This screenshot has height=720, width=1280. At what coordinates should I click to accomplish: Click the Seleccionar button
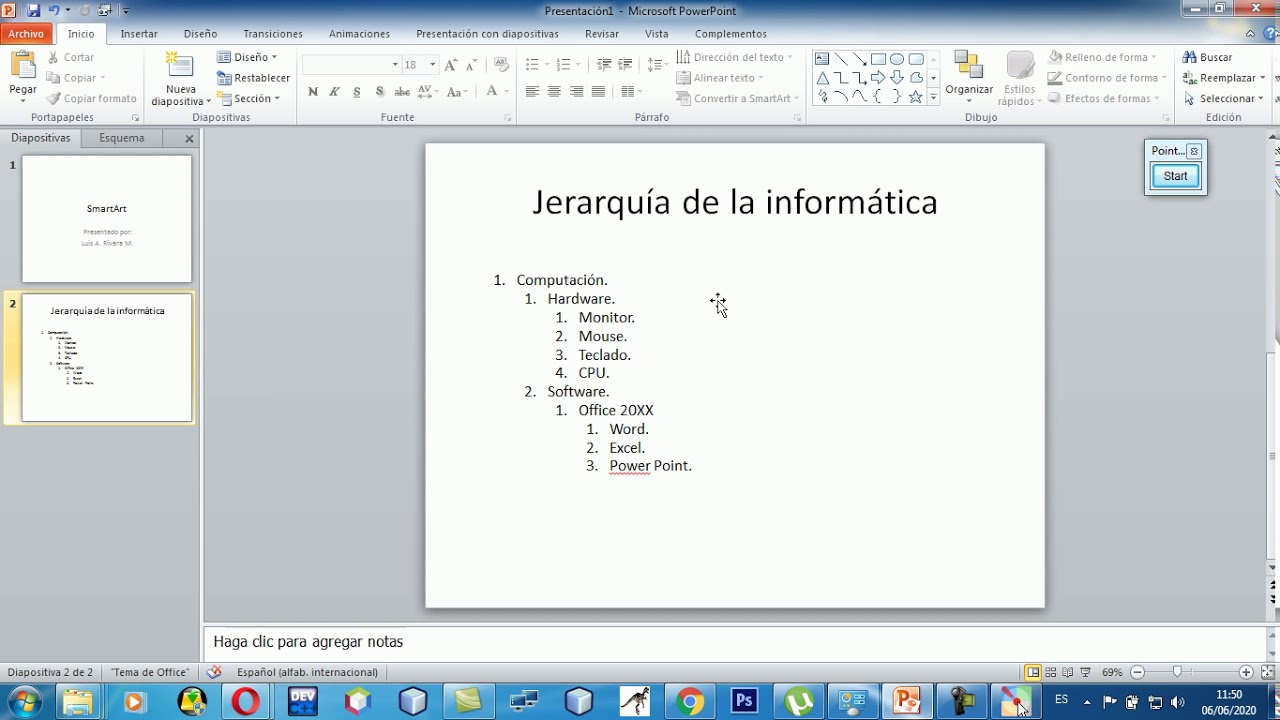click(1224, 98)
